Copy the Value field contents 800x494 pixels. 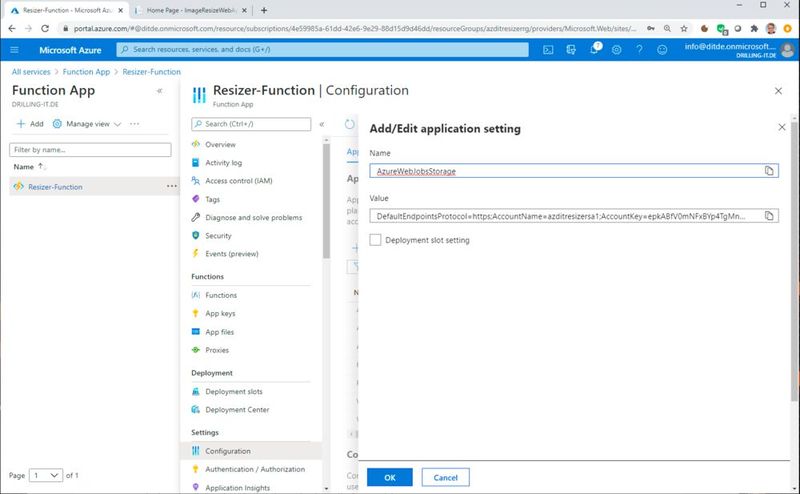[769, 216]
